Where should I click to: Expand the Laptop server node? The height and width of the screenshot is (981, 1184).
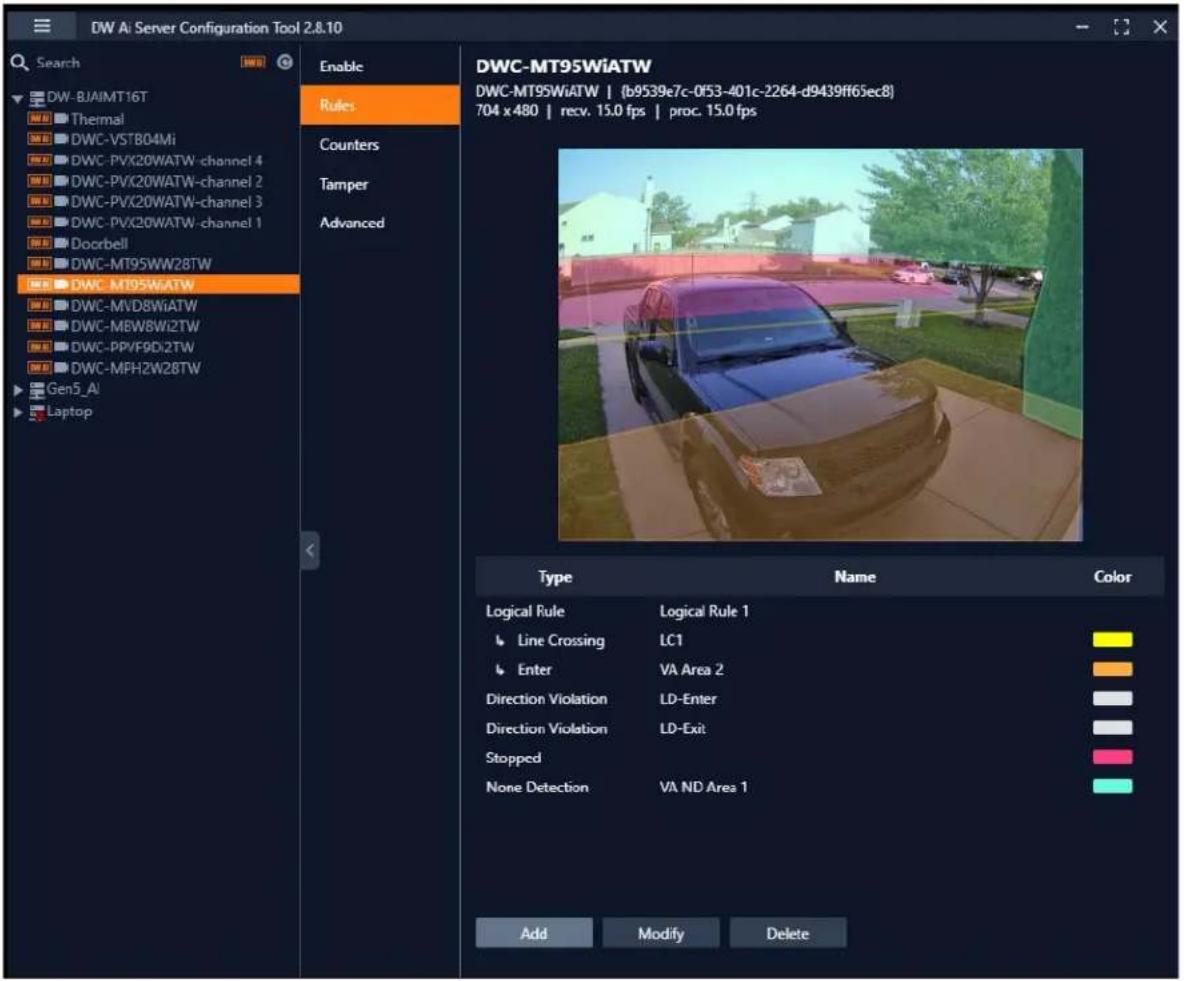tap(18, 412)
